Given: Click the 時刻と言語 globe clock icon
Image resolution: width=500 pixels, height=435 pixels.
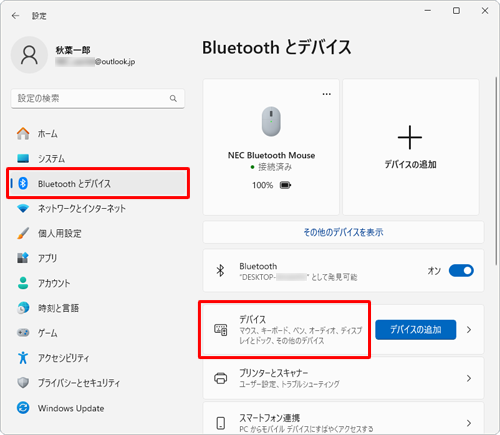Looking at the screenshot, I should (x=23, y=308).
